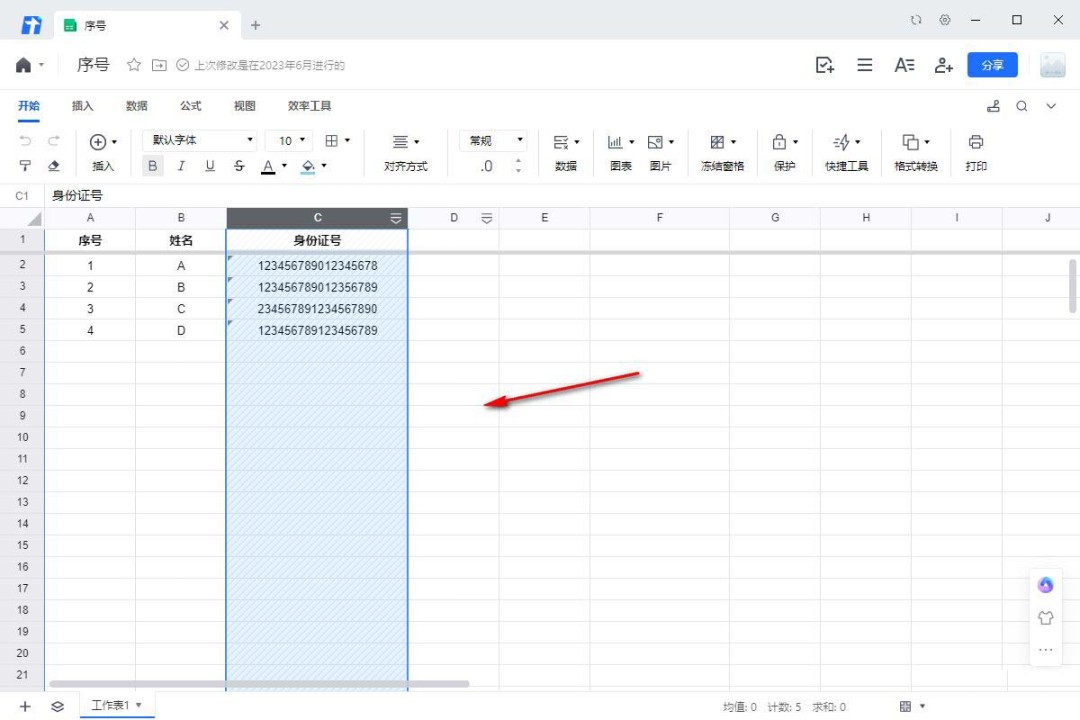The width and height of the screenshot is (1080, 720).
Task: Toggle bold formatting
Action: coord(153,166)
